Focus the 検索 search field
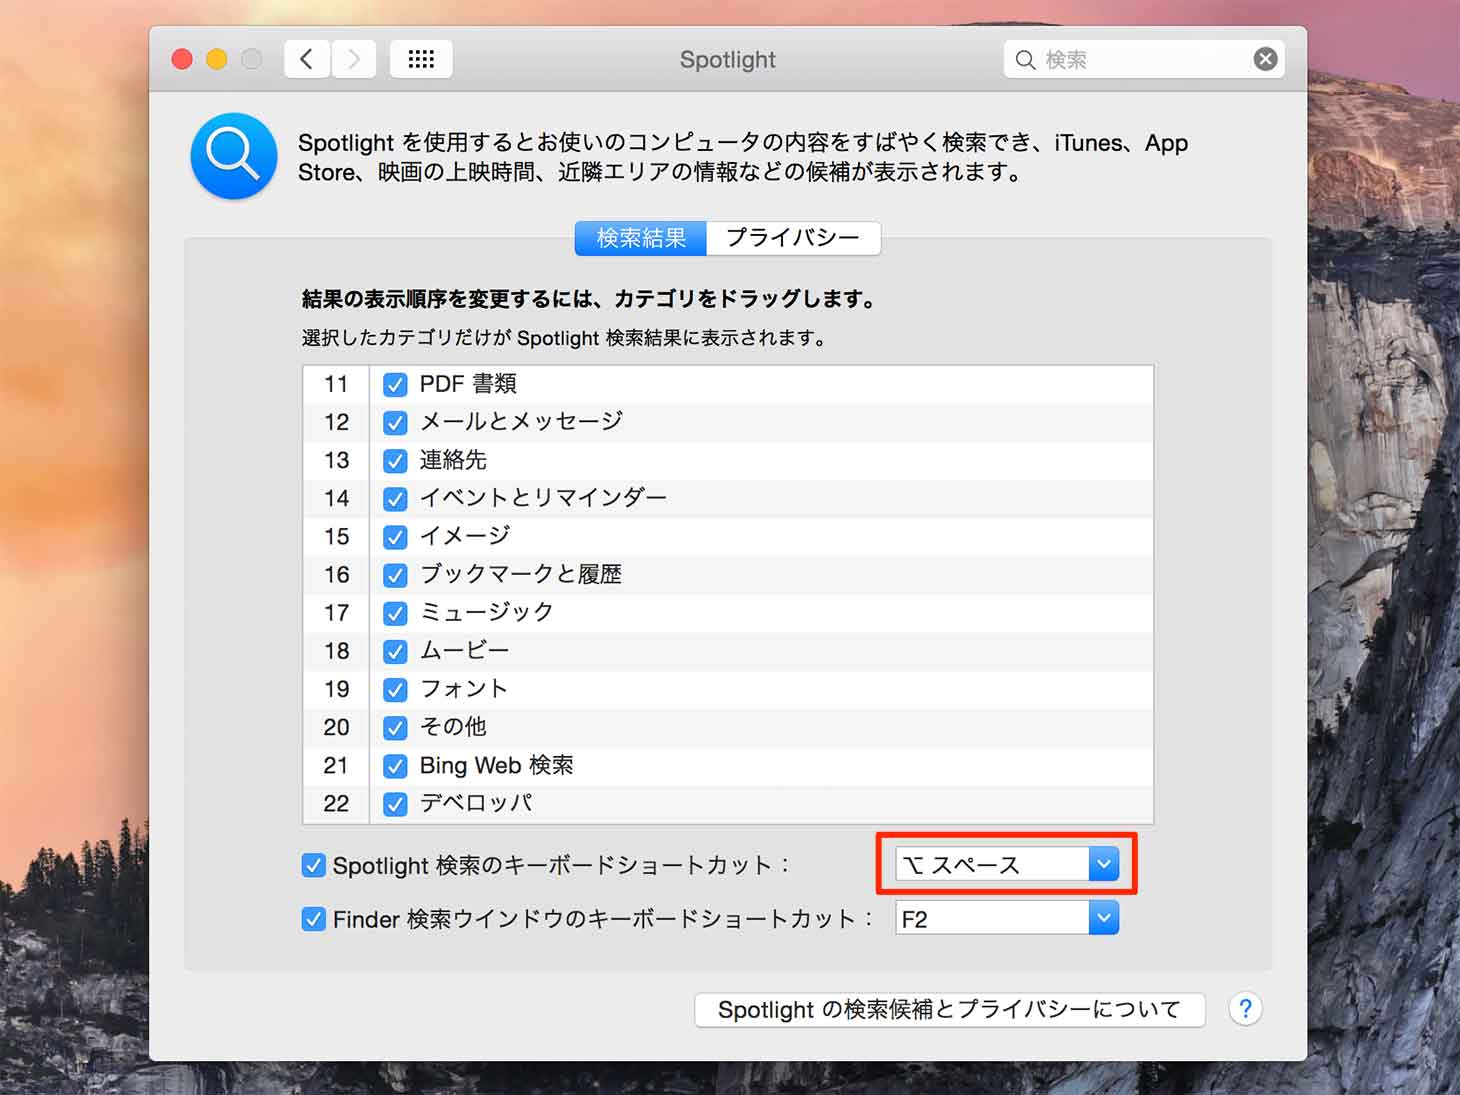The height and width of the screenshot is (1095, 1460). (1143, 60)
